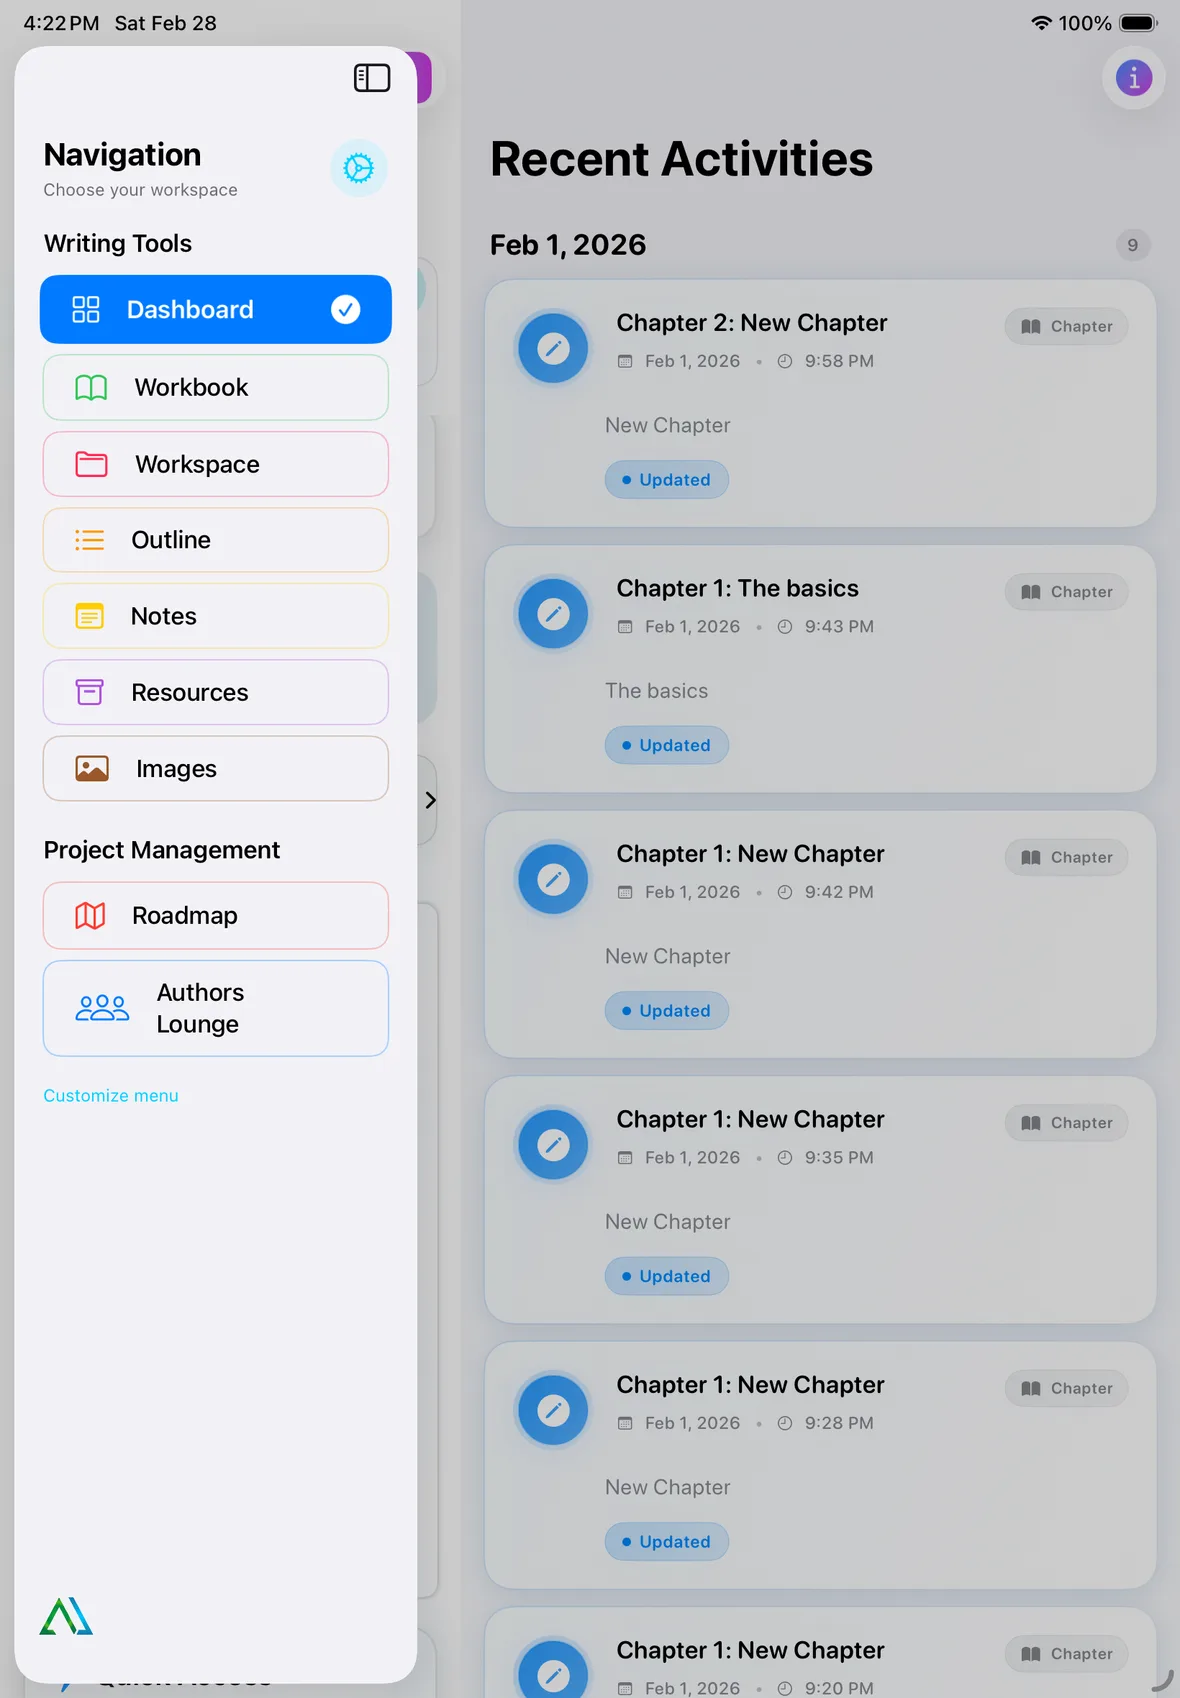
Task: Tap pencil icon on the 9:35 PM activity
Action: [553, 1144]
